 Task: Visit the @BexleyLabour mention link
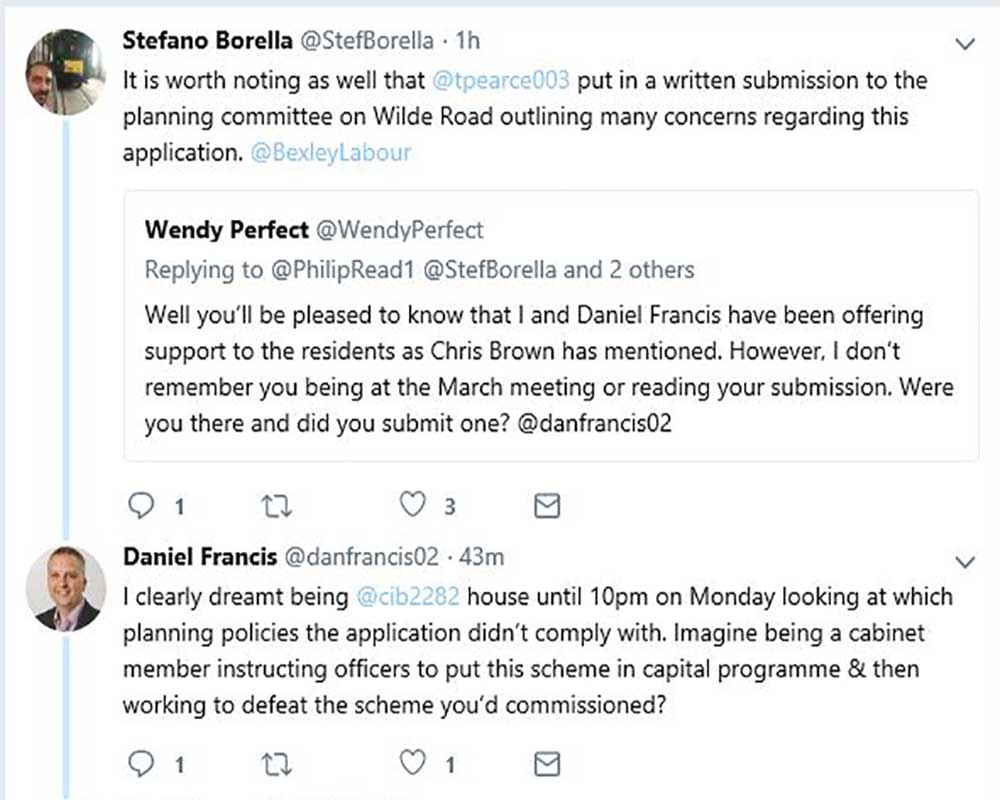331,153
